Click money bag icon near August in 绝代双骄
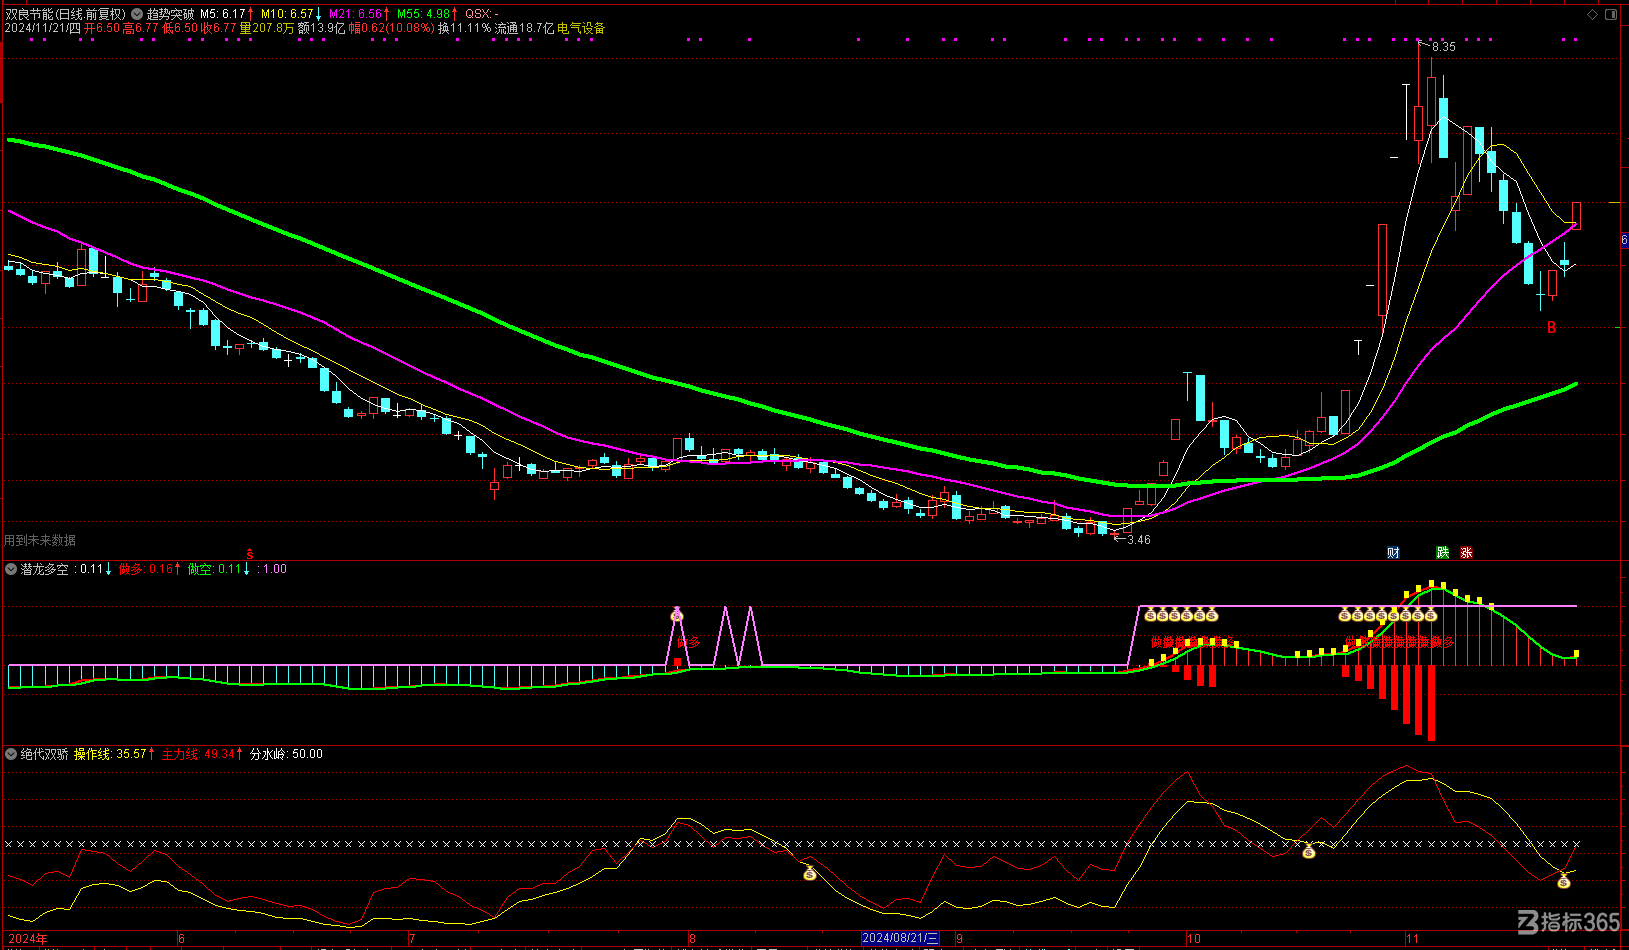 [810, 874]
